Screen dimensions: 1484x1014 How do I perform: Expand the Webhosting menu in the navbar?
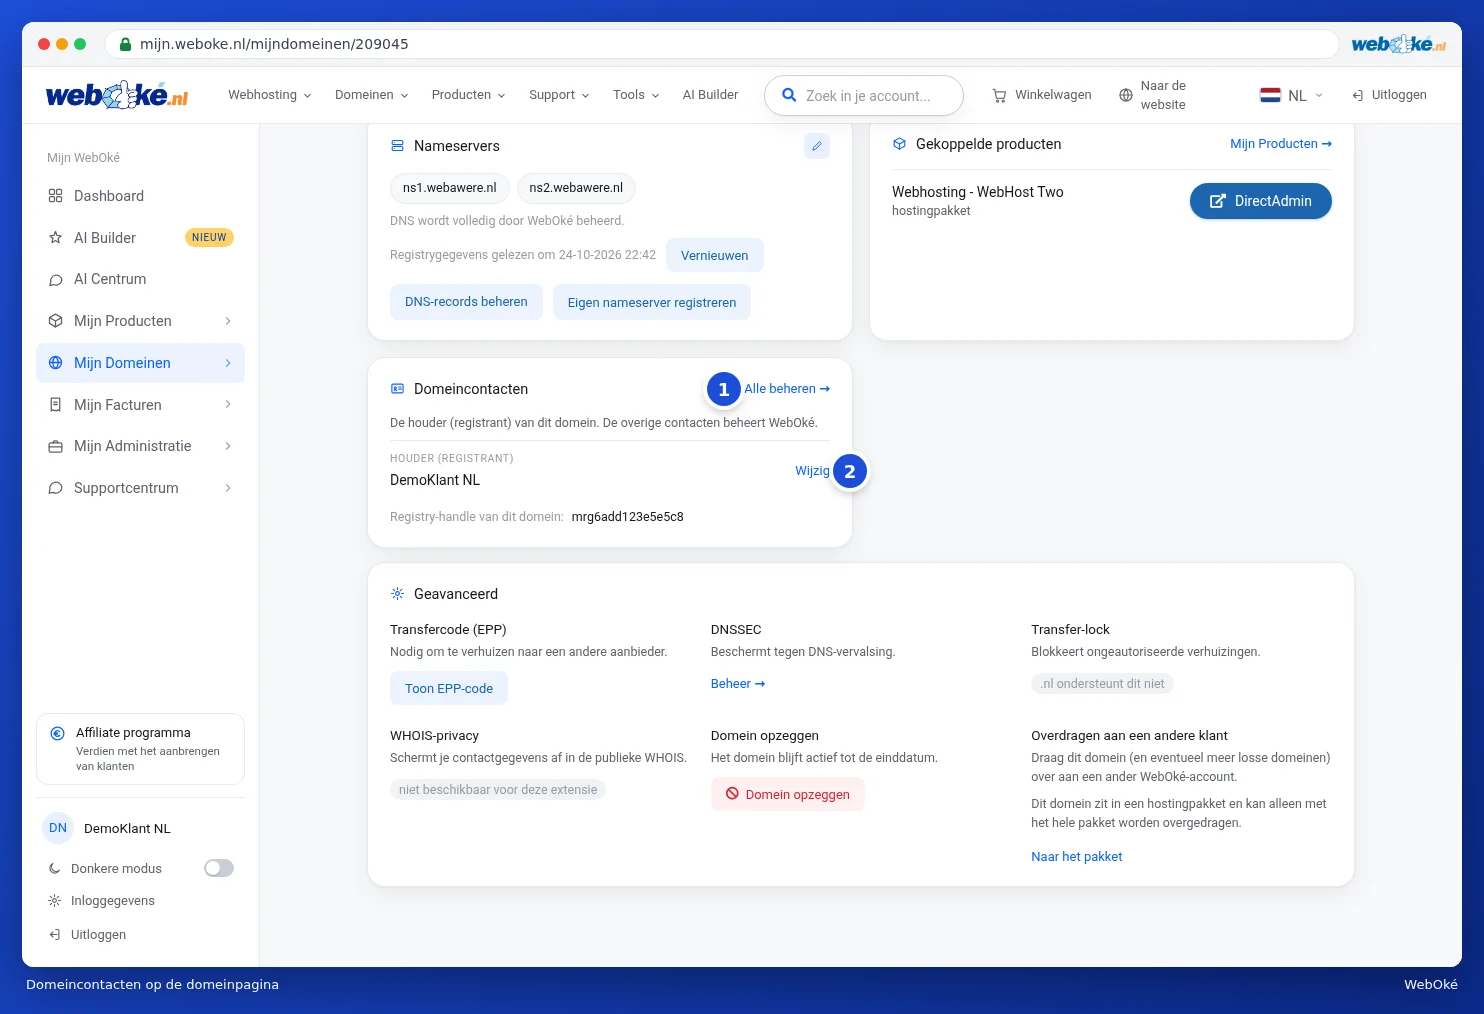270,95
